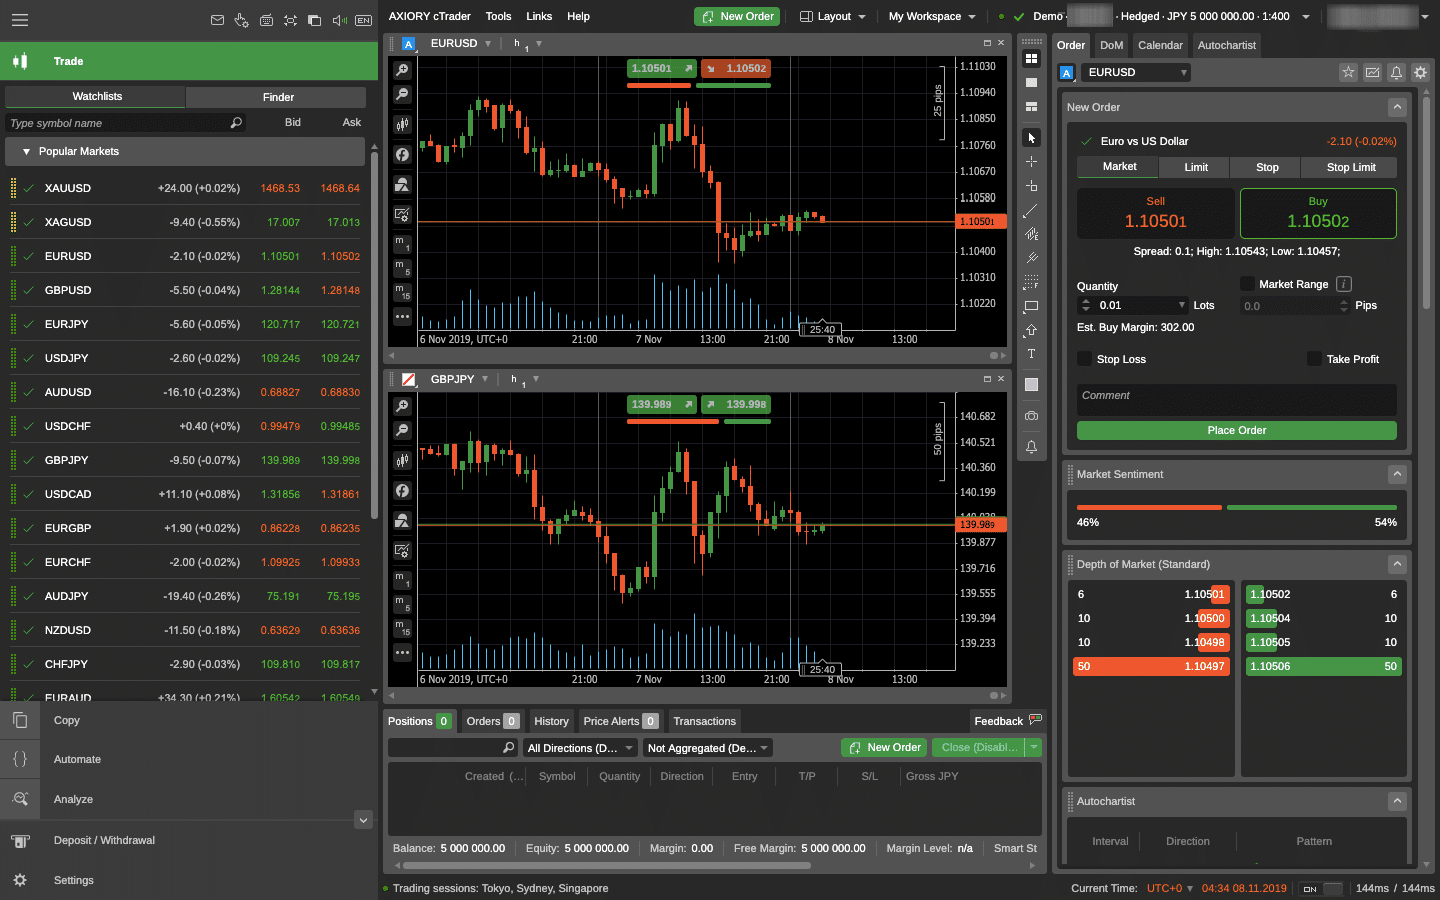Open EURUSD chart symbol dropdown

(488, 44)
